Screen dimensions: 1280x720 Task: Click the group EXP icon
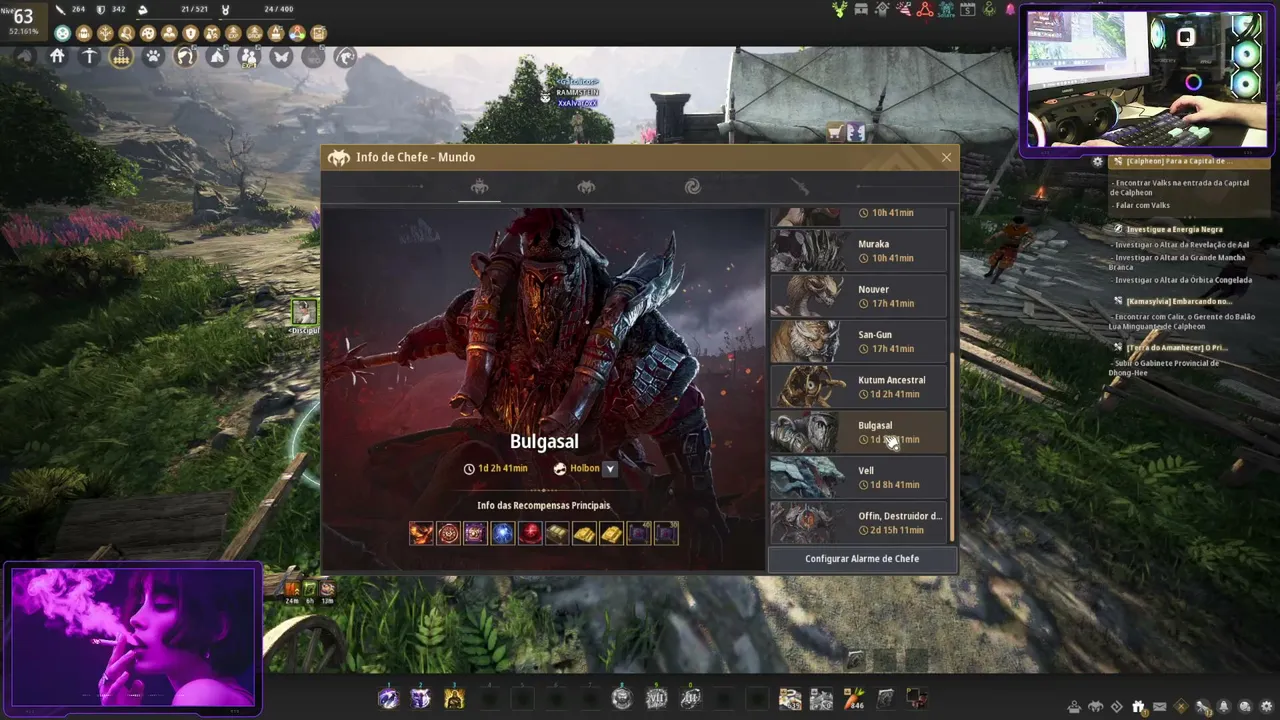click(249, 58)
